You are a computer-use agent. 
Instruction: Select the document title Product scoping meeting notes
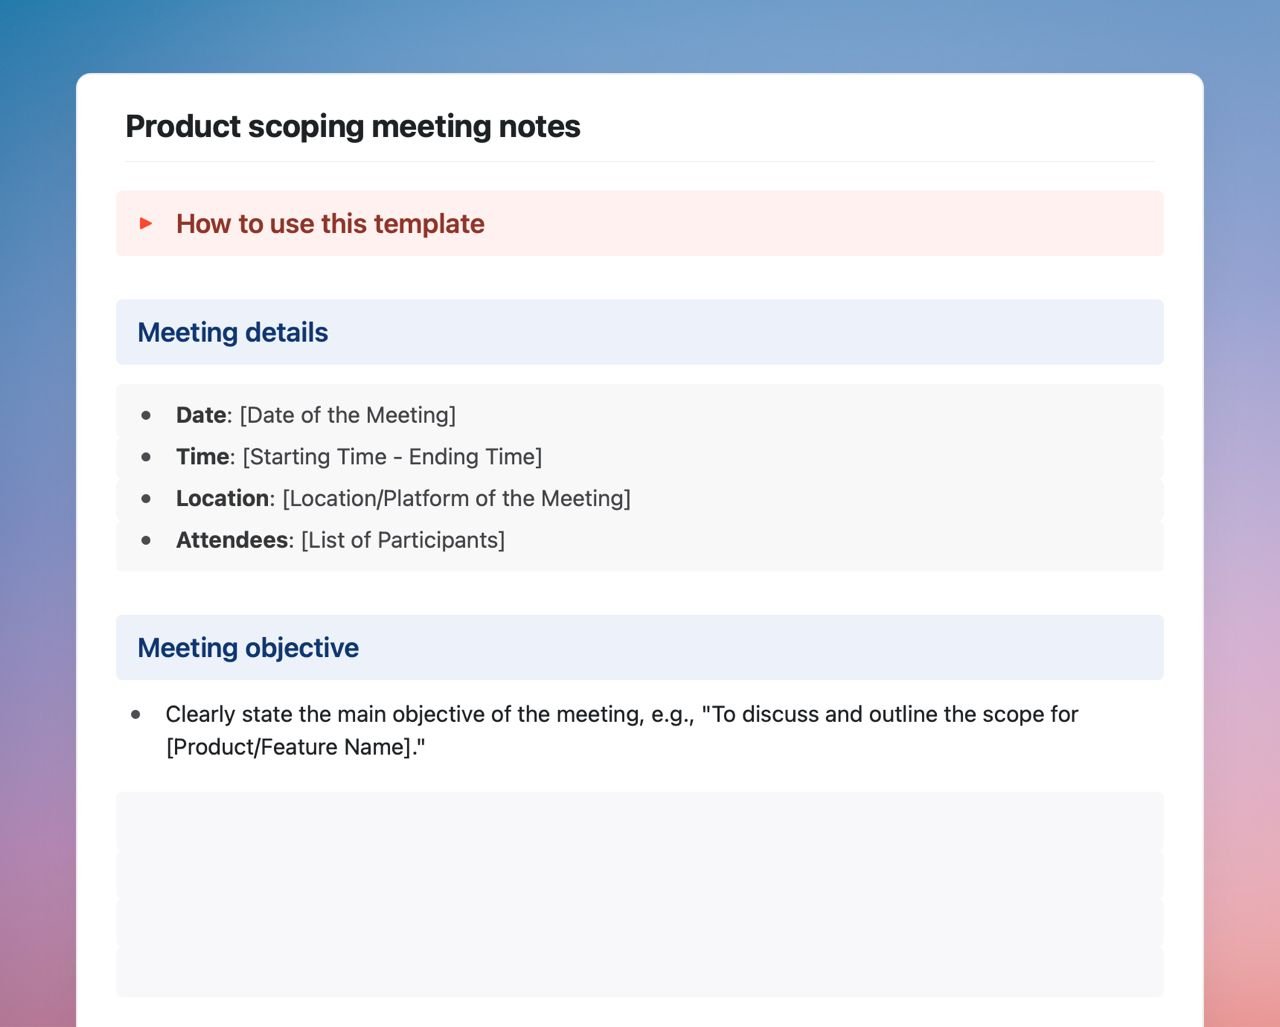click(352, 126)
